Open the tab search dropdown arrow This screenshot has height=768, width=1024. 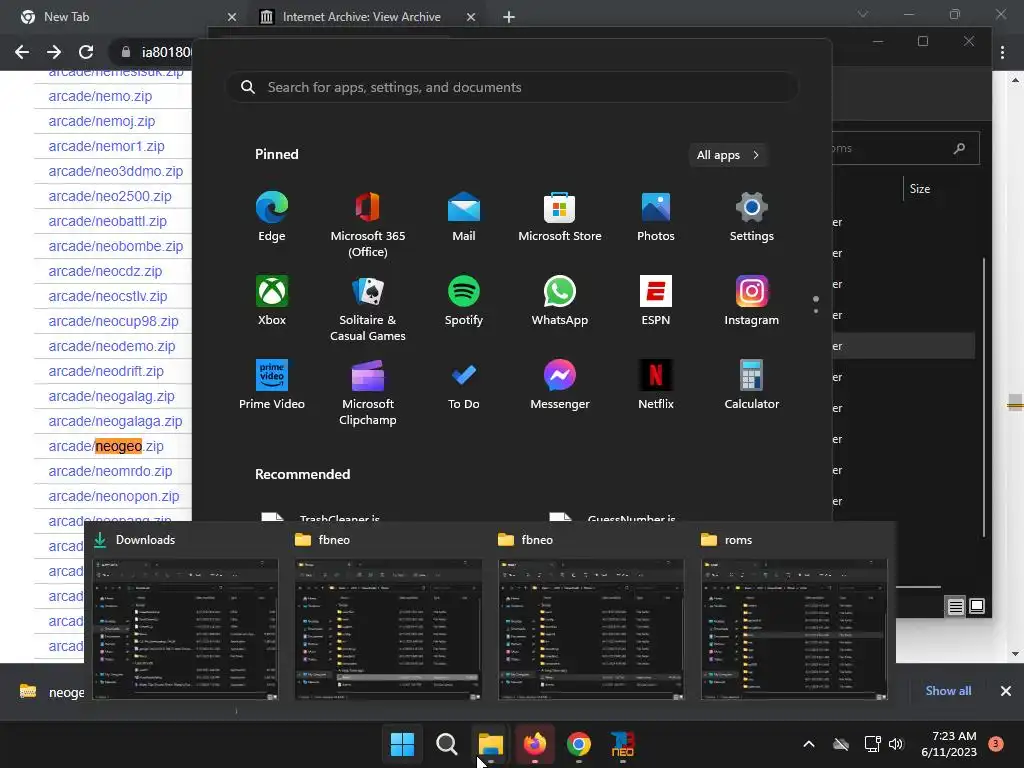pos(863,14)
